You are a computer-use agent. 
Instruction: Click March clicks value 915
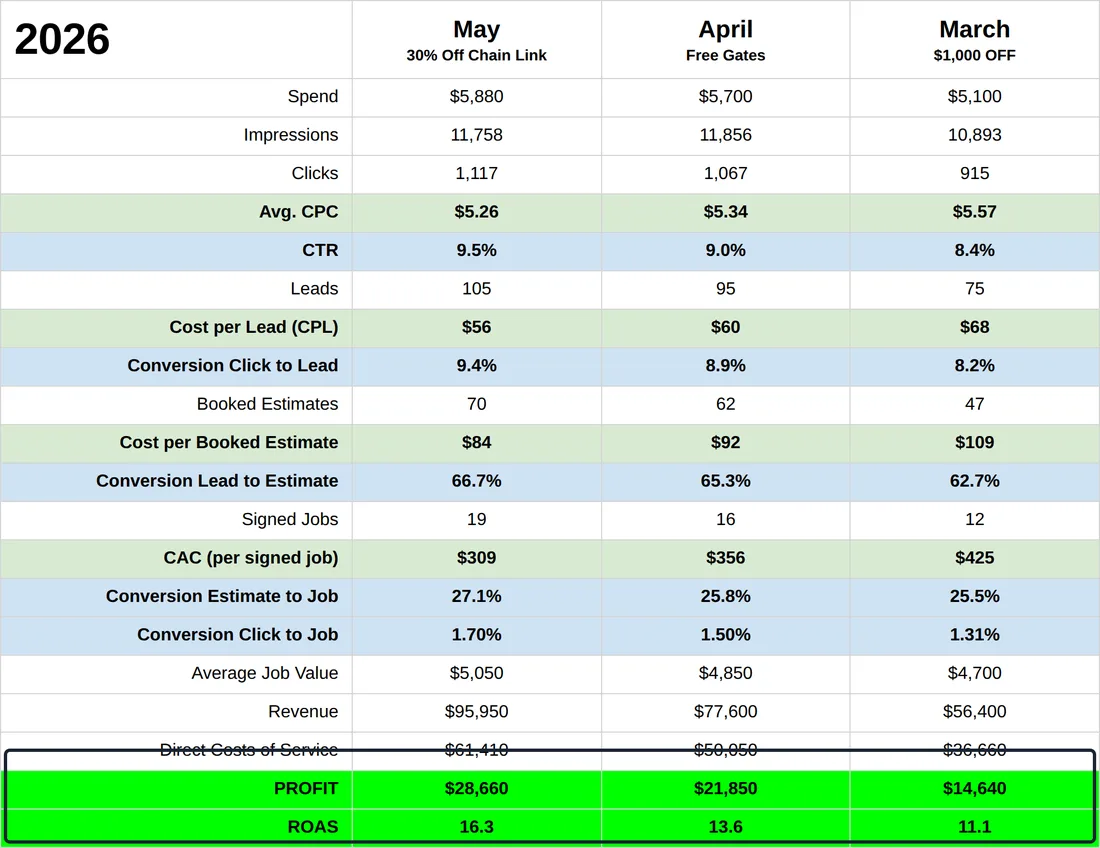pyautogui.click(x=974, y=173)
